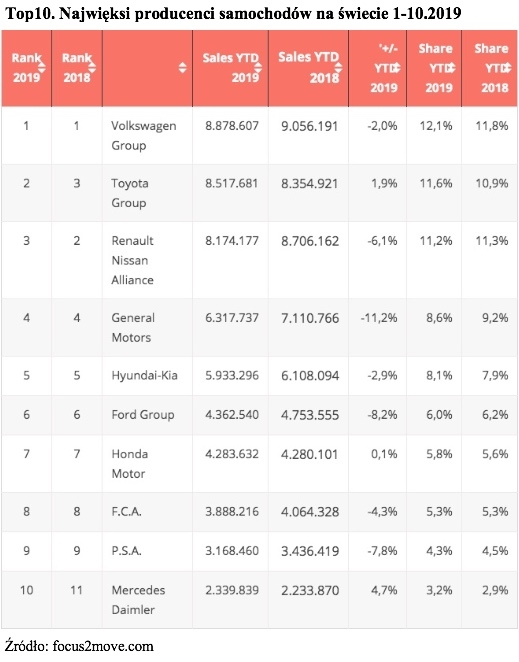The width and height of the screenshot is (519, 662).
Task: Select Ford Group sales 4.362.540
Action: coord(232,415)
